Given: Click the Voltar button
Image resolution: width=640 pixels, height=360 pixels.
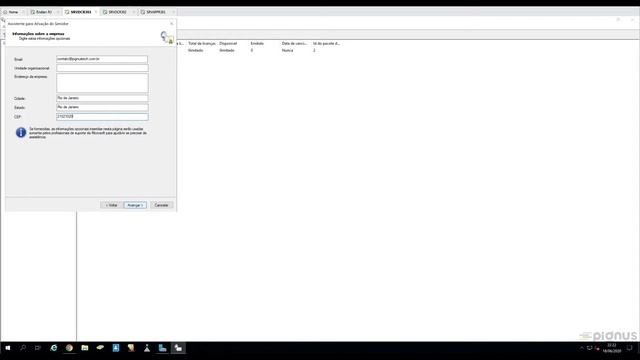Looking at the screenshot, I should click(111, 205).
